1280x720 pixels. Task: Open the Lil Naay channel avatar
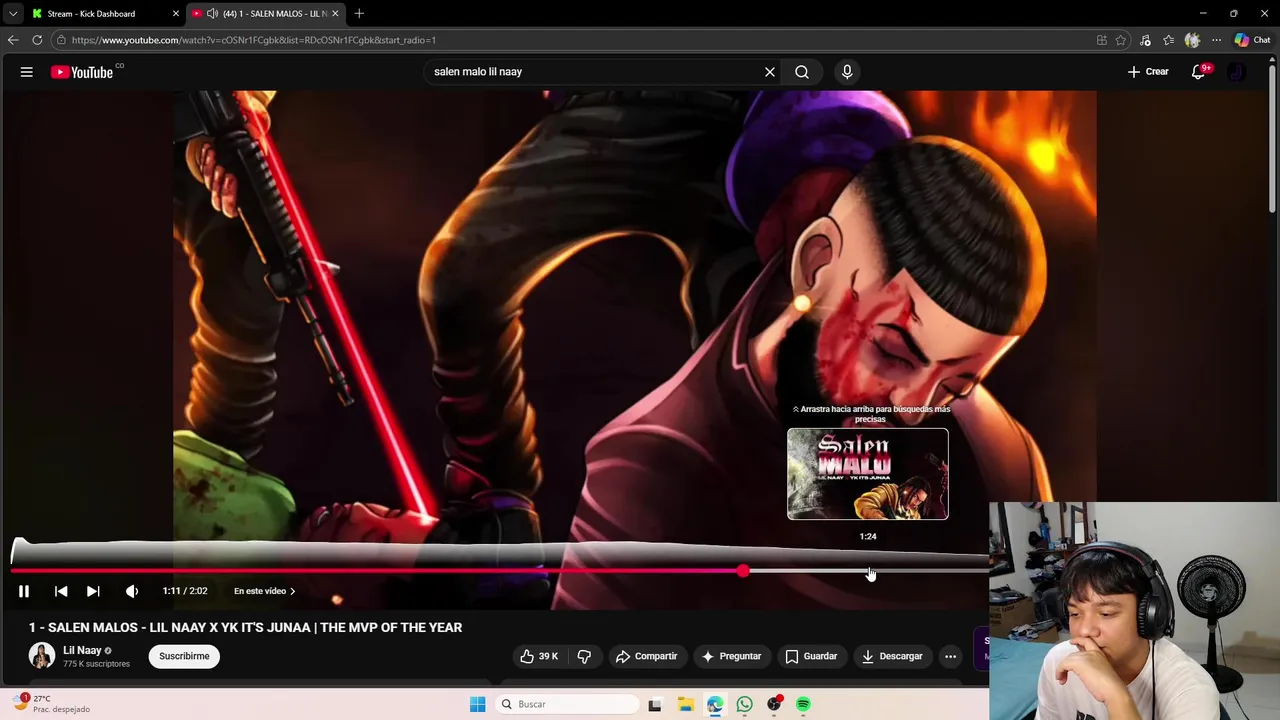[42, 656]
